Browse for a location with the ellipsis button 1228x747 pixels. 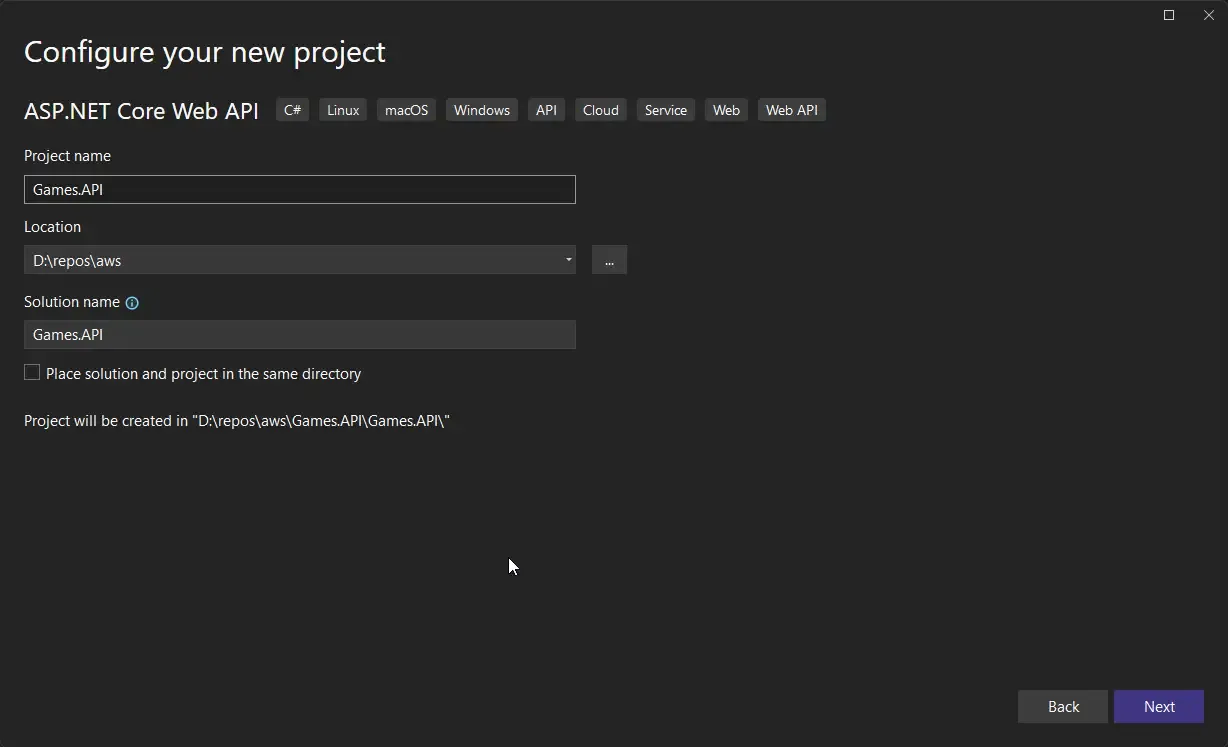[609, 260]
